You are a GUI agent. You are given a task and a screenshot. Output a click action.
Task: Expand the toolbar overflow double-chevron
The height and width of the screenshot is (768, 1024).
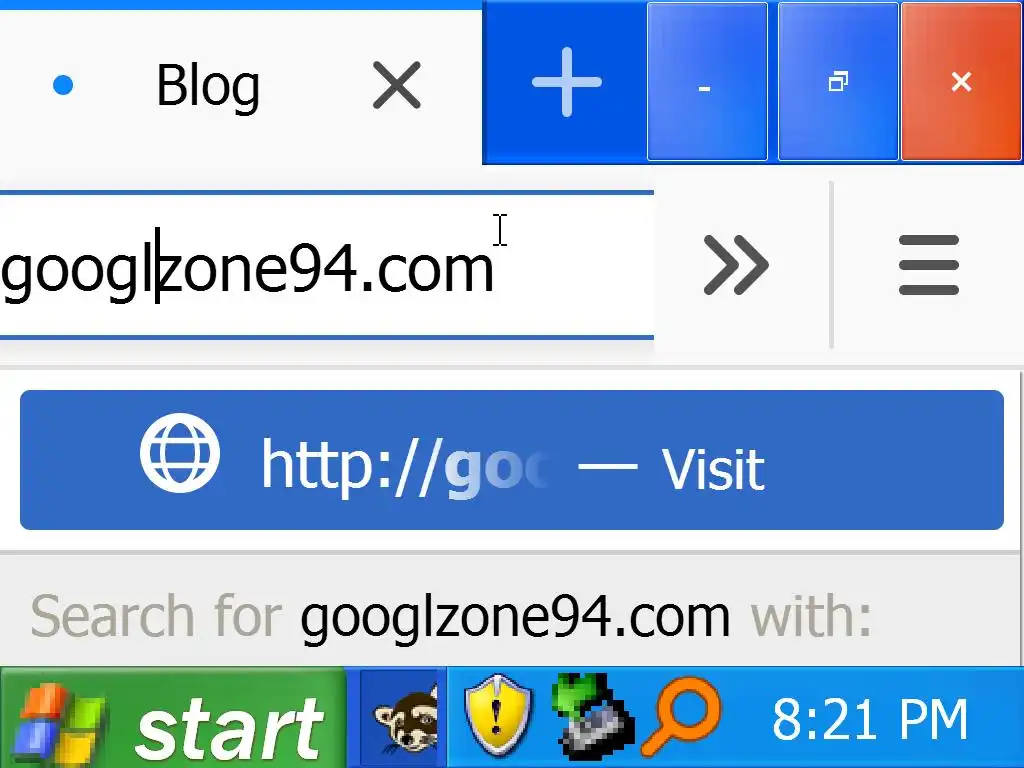pyautogui.click(x=736, y=265)
